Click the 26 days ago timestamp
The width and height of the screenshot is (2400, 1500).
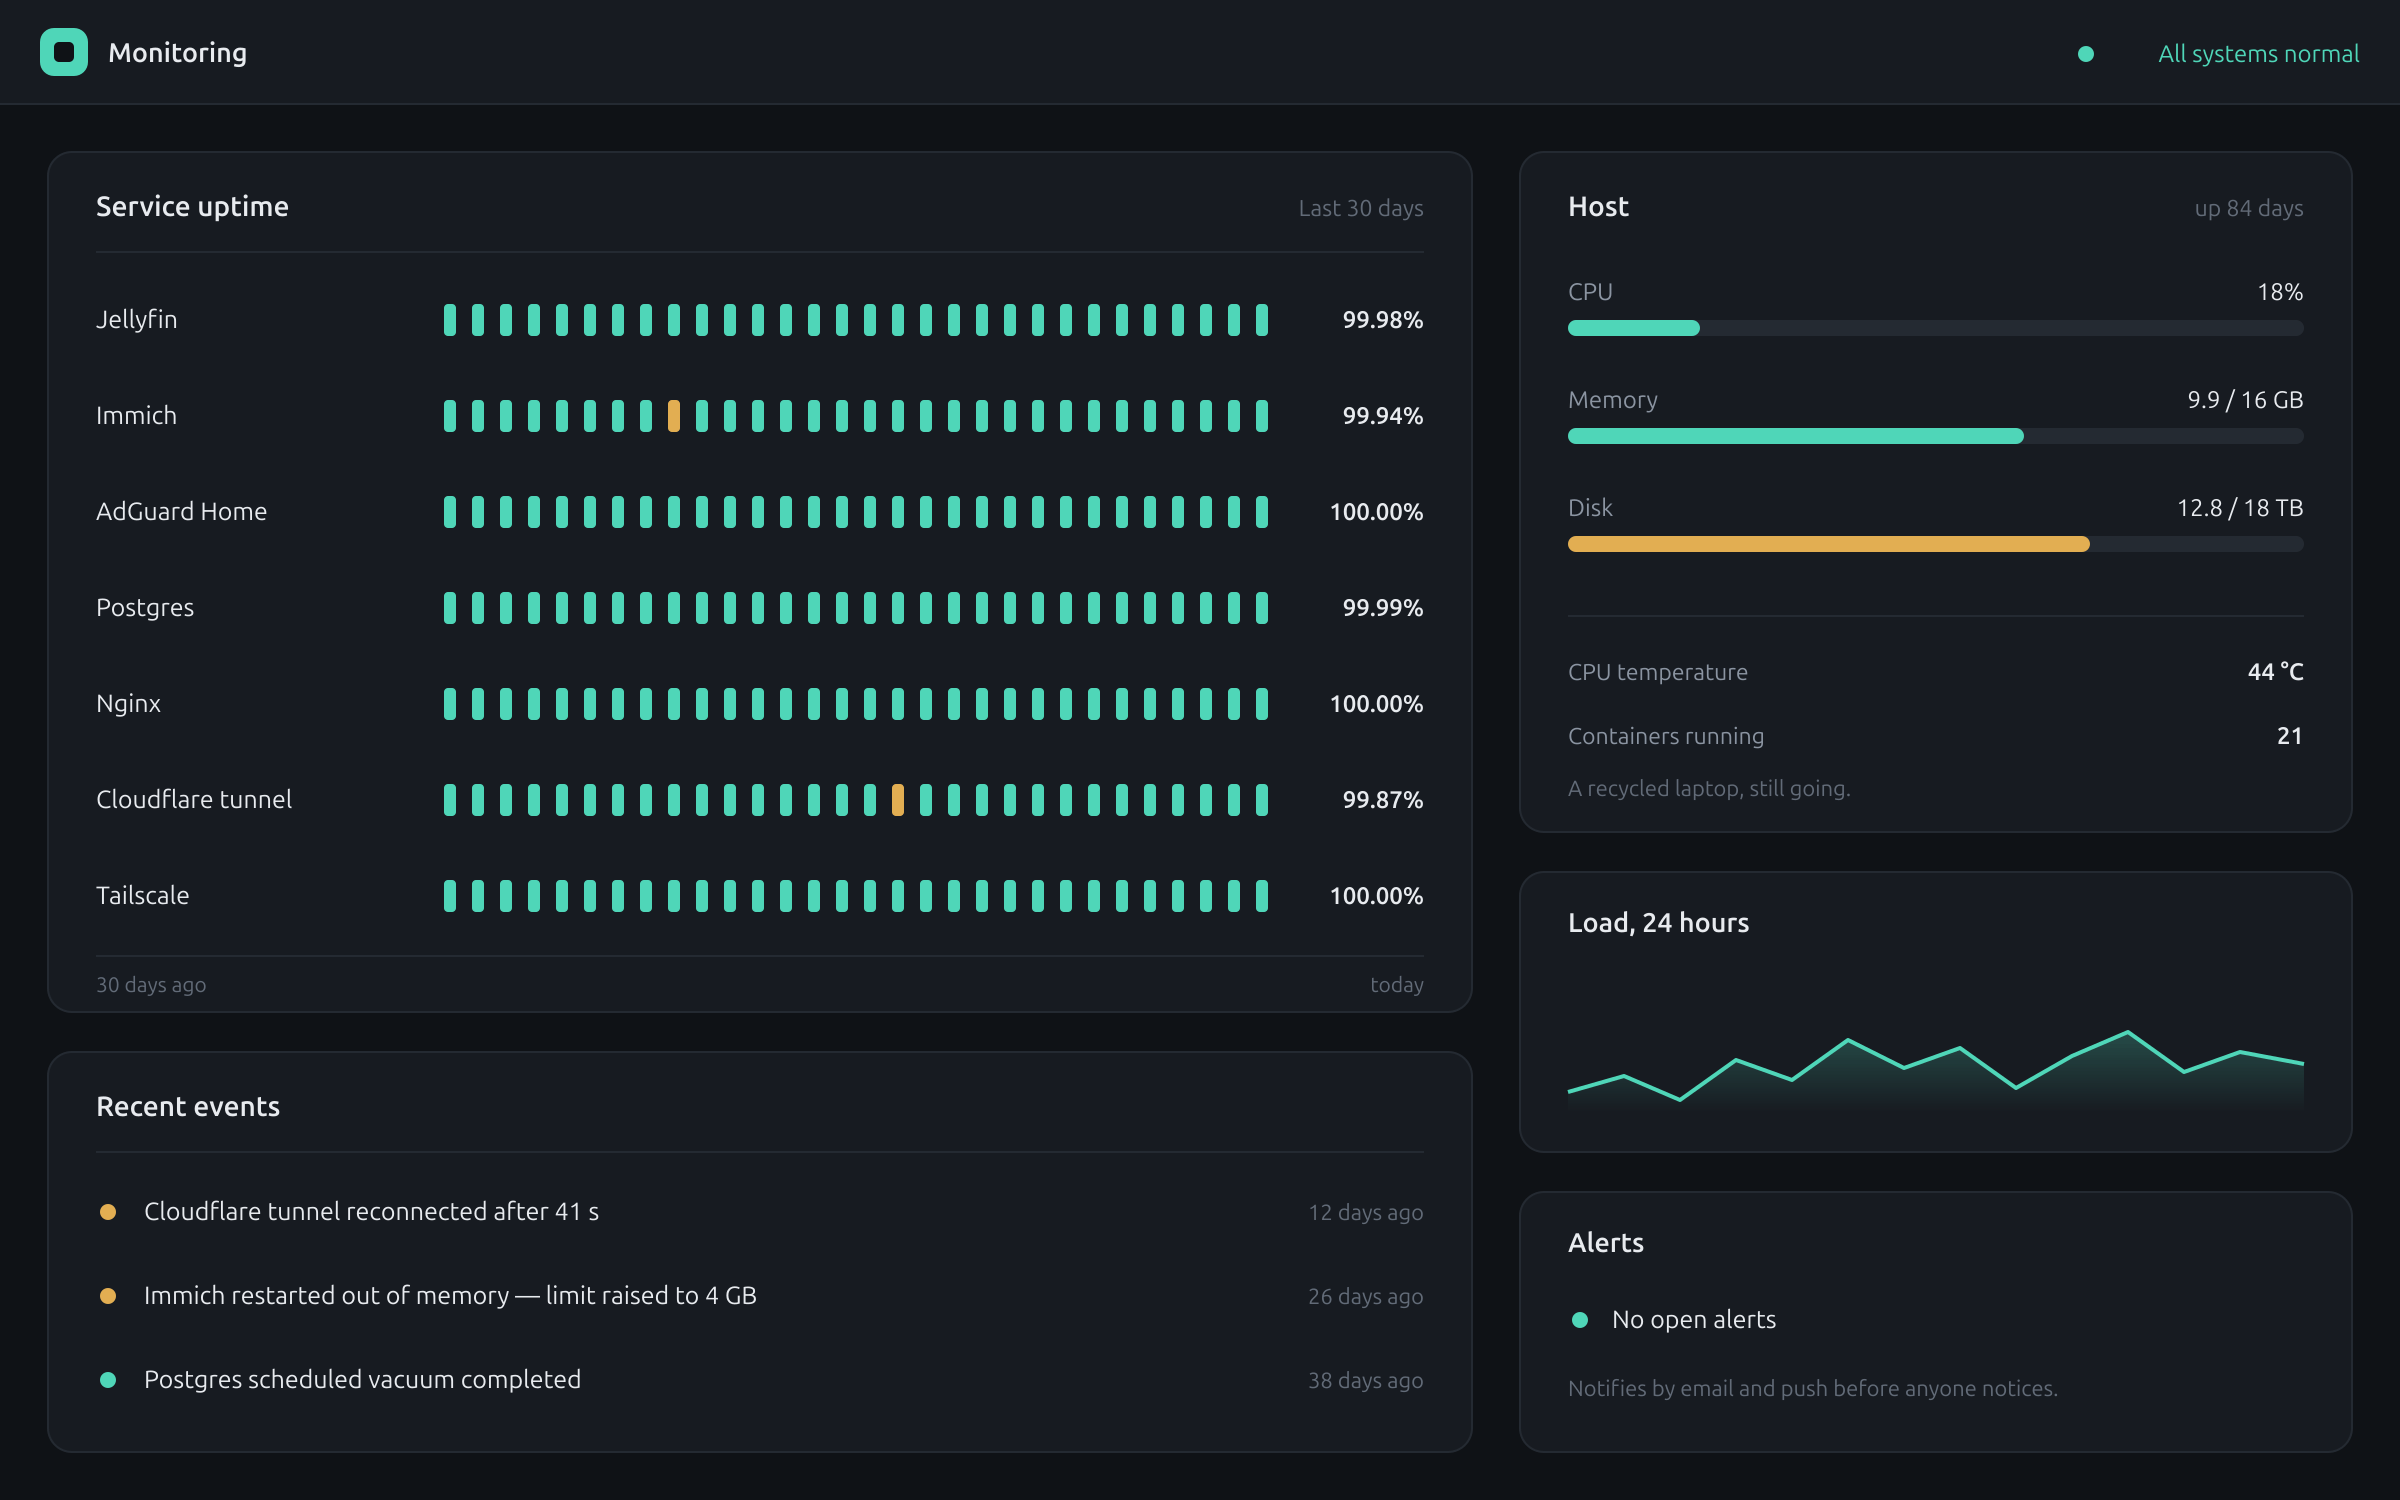1365,1296
